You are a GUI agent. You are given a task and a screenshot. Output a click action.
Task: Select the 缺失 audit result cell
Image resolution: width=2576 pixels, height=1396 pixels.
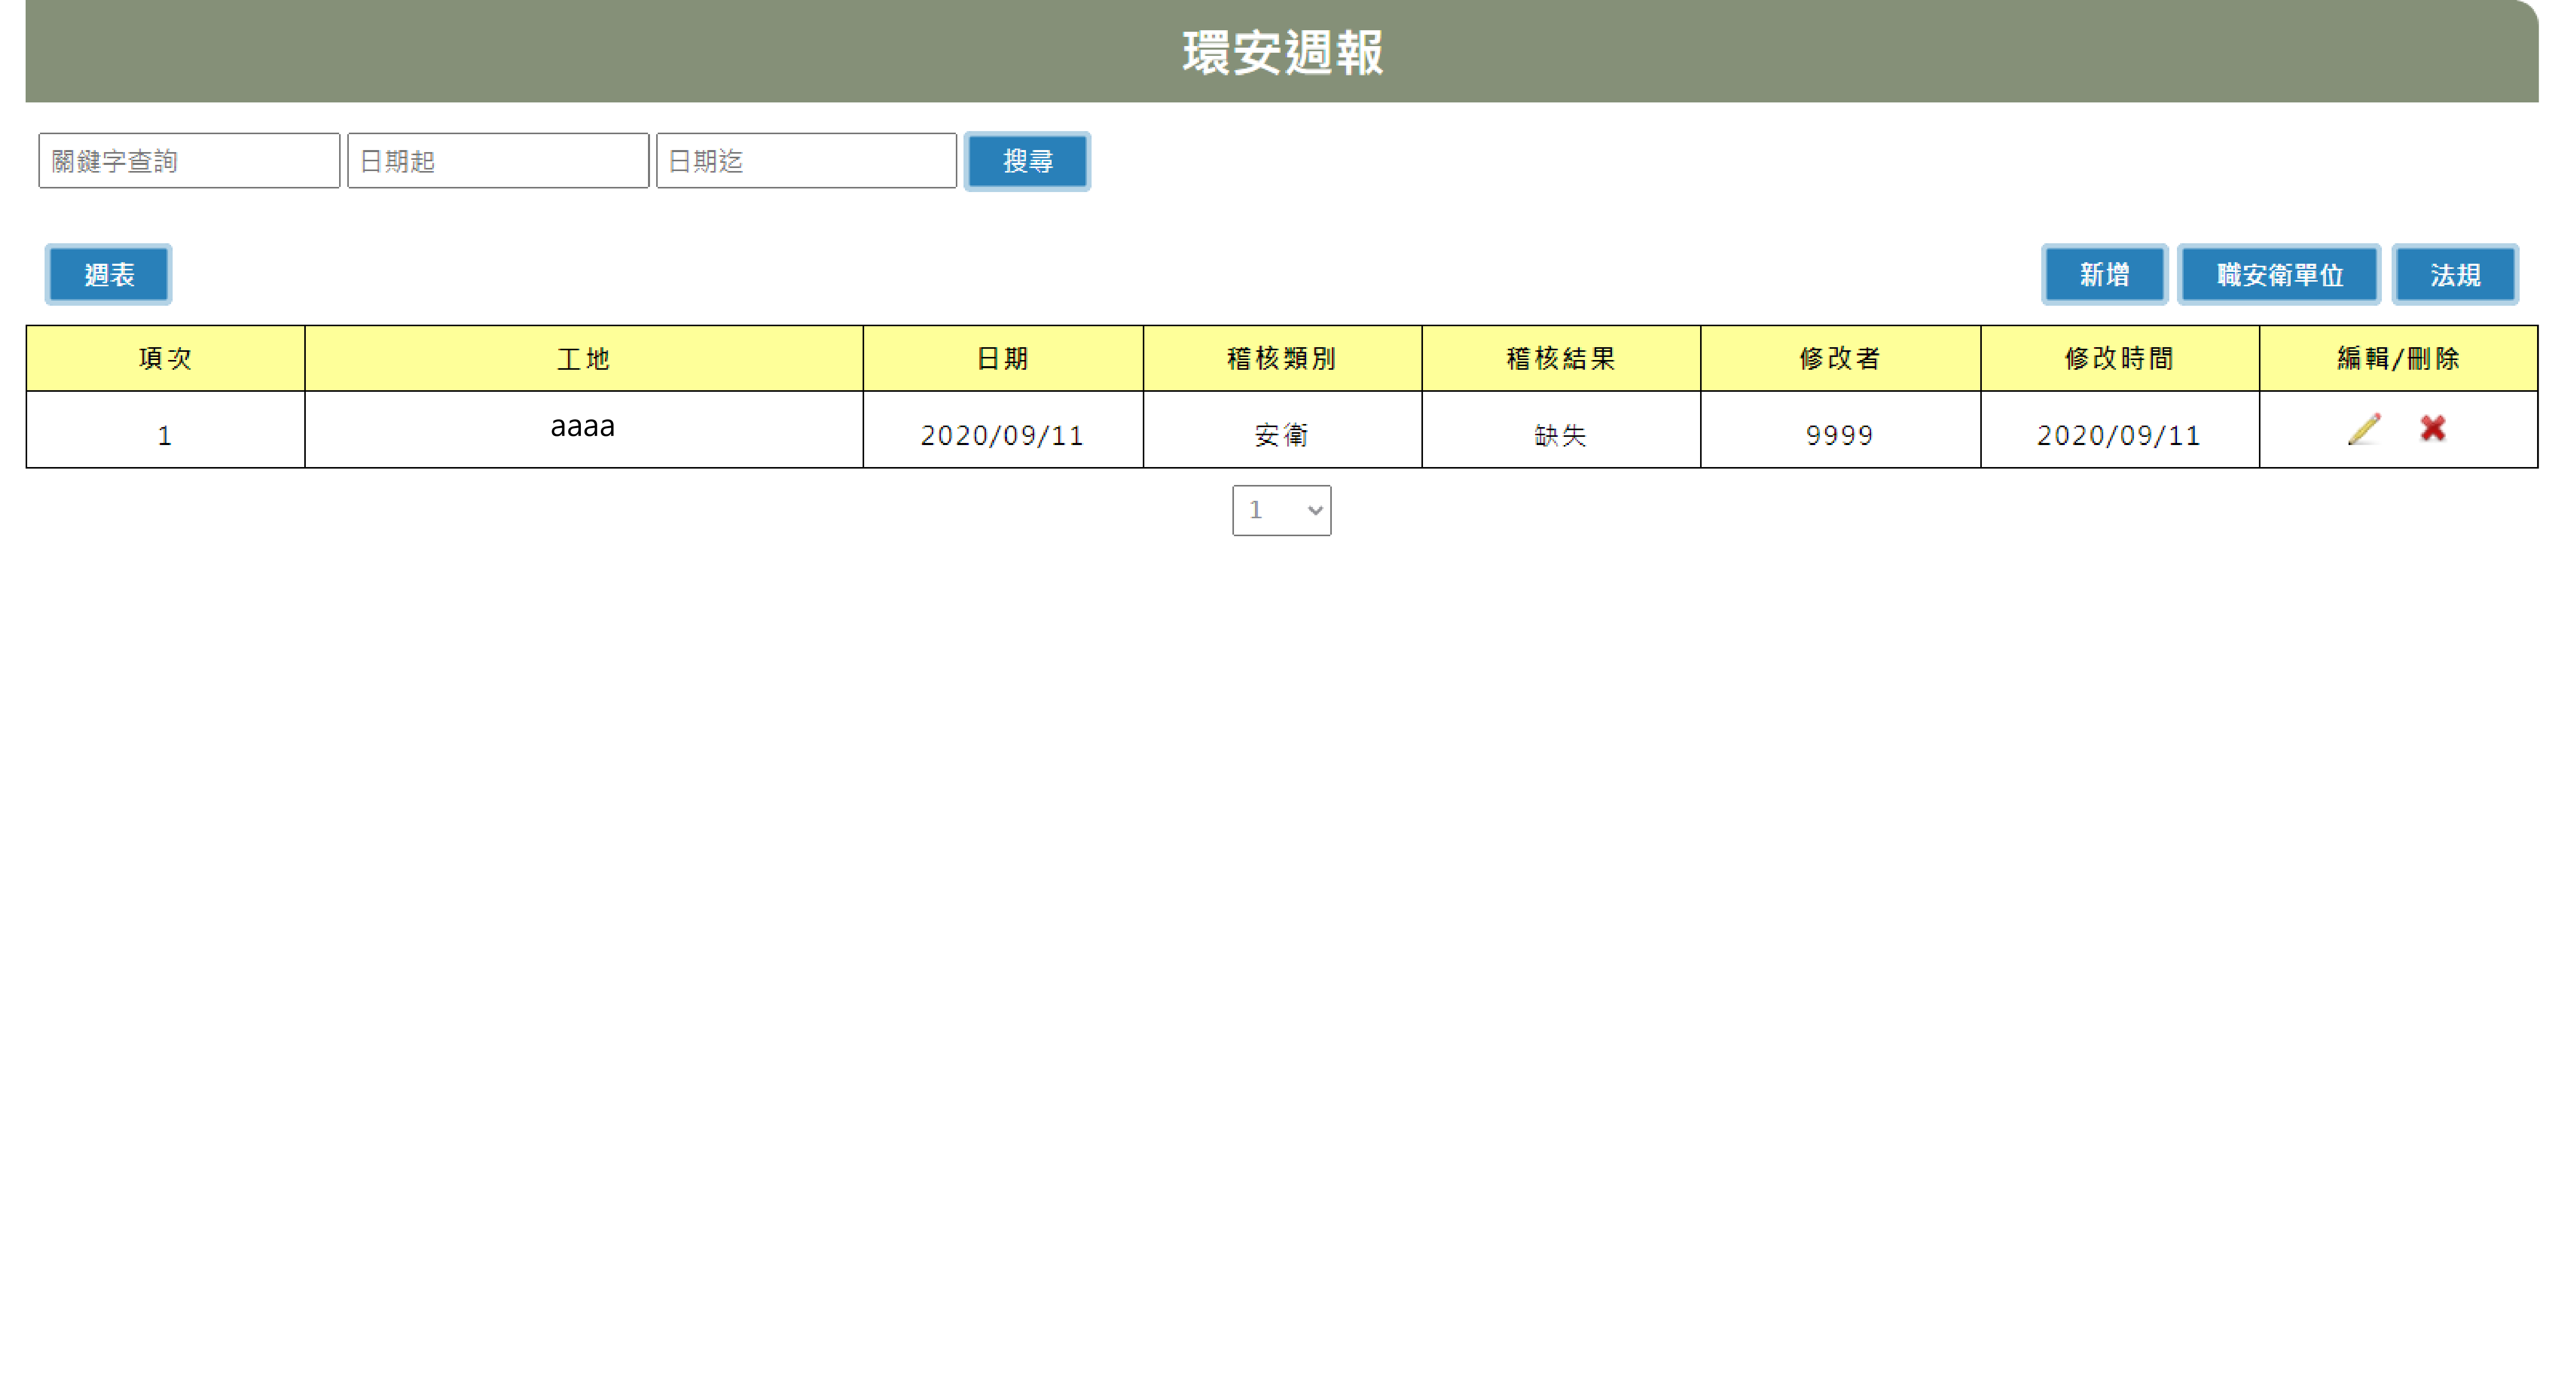[x=1561, y=429]
